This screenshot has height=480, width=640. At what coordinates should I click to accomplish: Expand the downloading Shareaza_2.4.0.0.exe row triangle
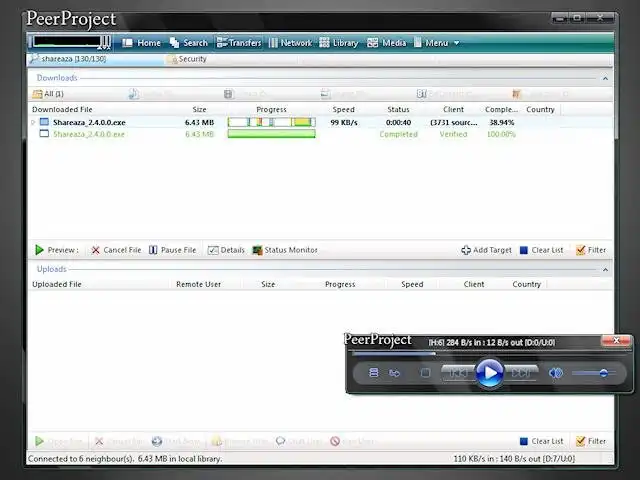tap(33, 122)
